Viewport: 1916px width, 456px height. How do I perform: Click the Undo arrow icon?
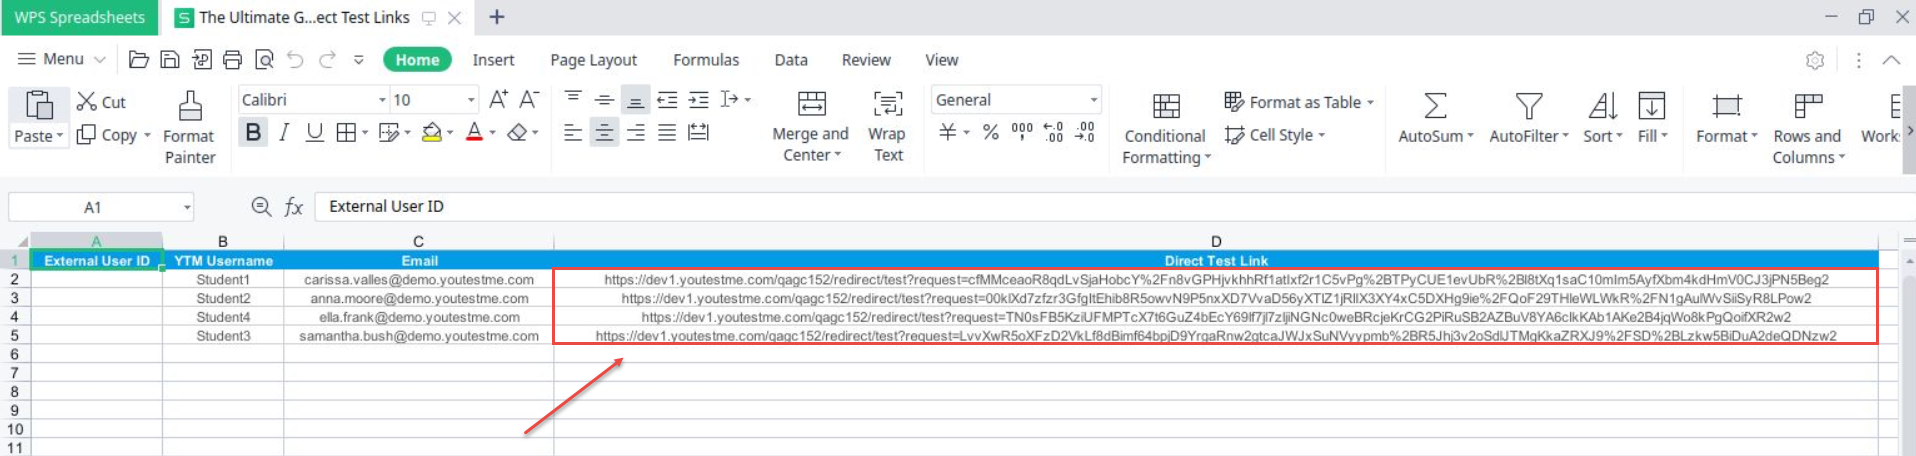click(x=295, y=60)
